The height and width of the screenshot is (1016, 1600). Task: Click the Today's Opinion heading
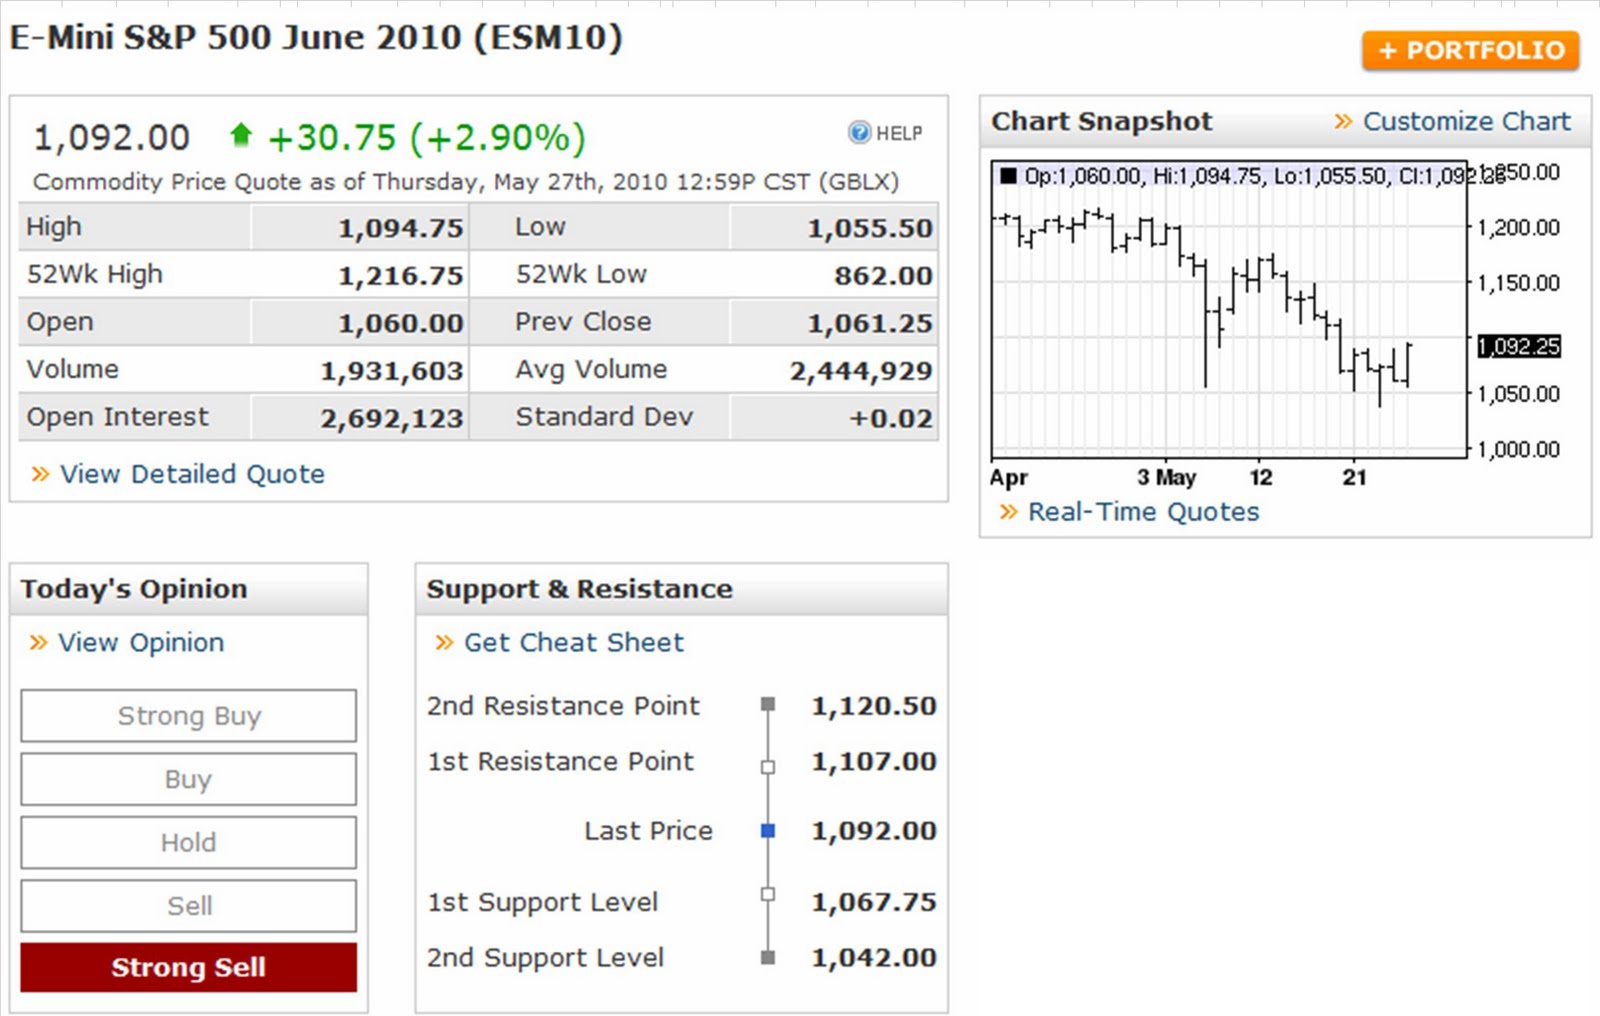134,589
